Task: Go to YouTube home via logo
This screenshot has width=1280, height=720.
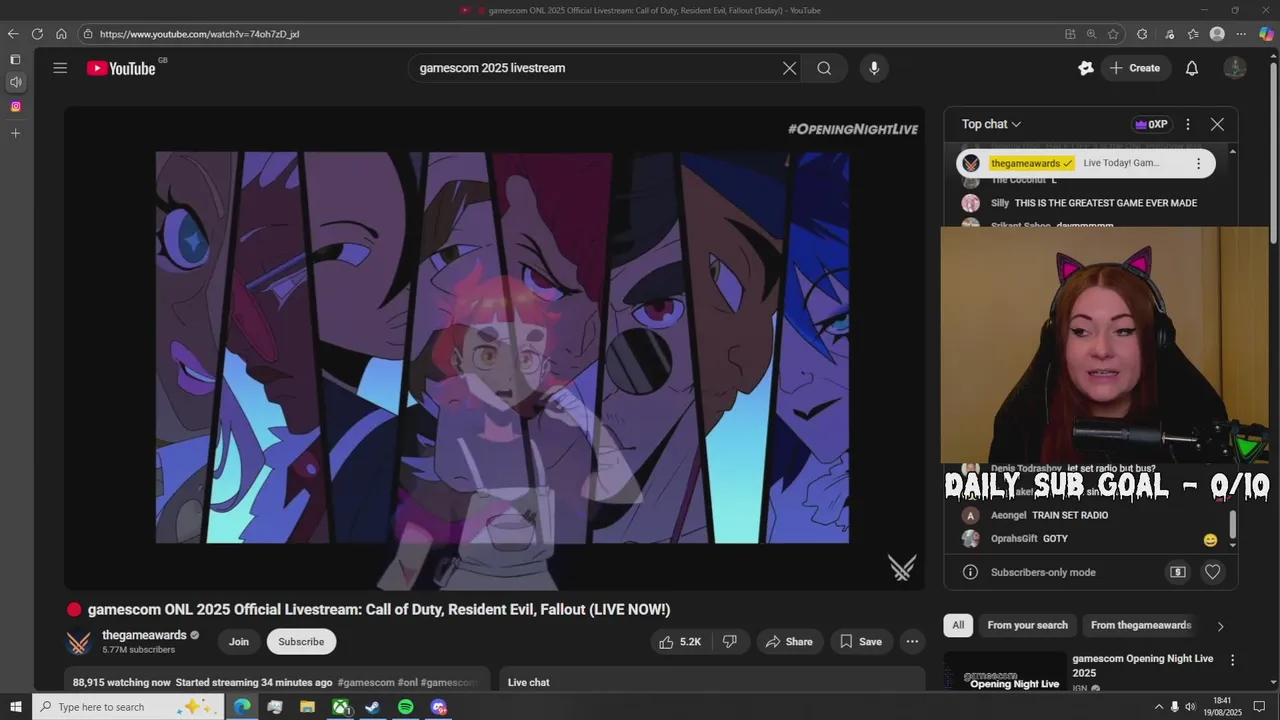Action: [x=121, y=68]
